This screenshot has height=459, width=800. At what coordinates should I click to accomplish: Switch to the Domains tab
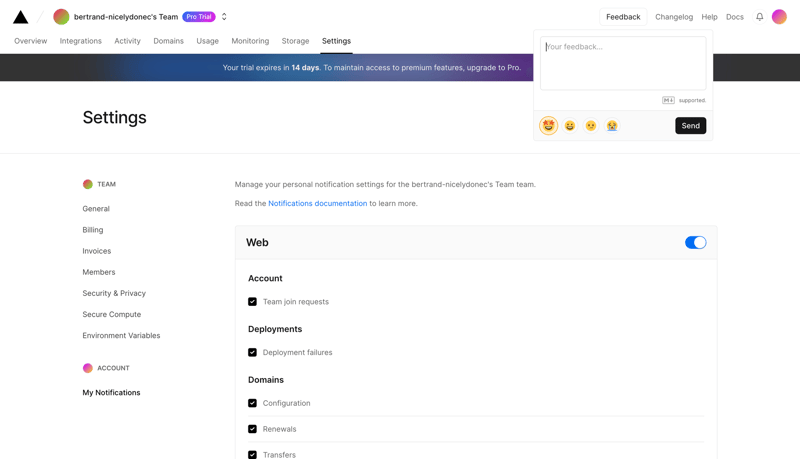click(x=168, y=41)
